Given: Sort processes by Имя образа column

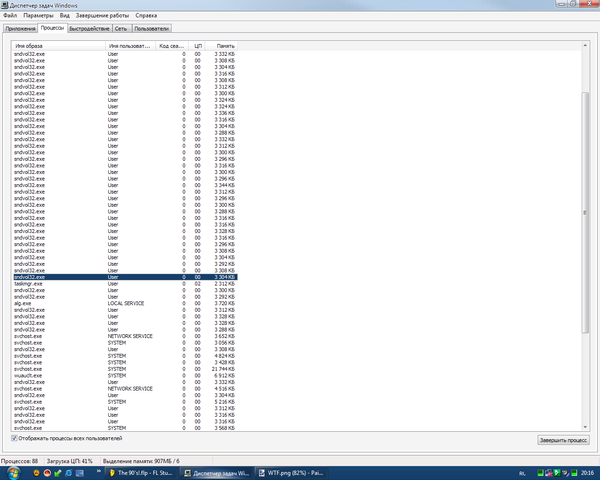Looking at the screenshot, I should click(x=58, y=46).
